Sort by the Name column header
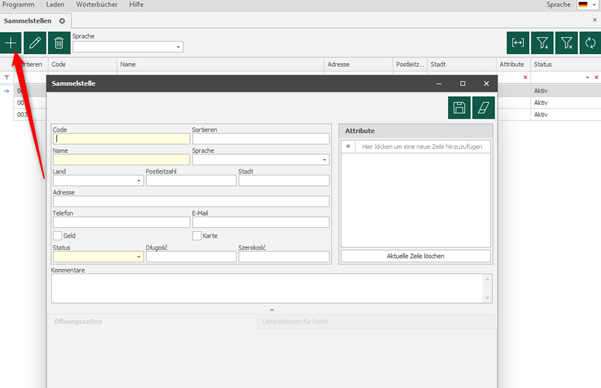This screenshot has height=388, width=601. tap(220, 64)
